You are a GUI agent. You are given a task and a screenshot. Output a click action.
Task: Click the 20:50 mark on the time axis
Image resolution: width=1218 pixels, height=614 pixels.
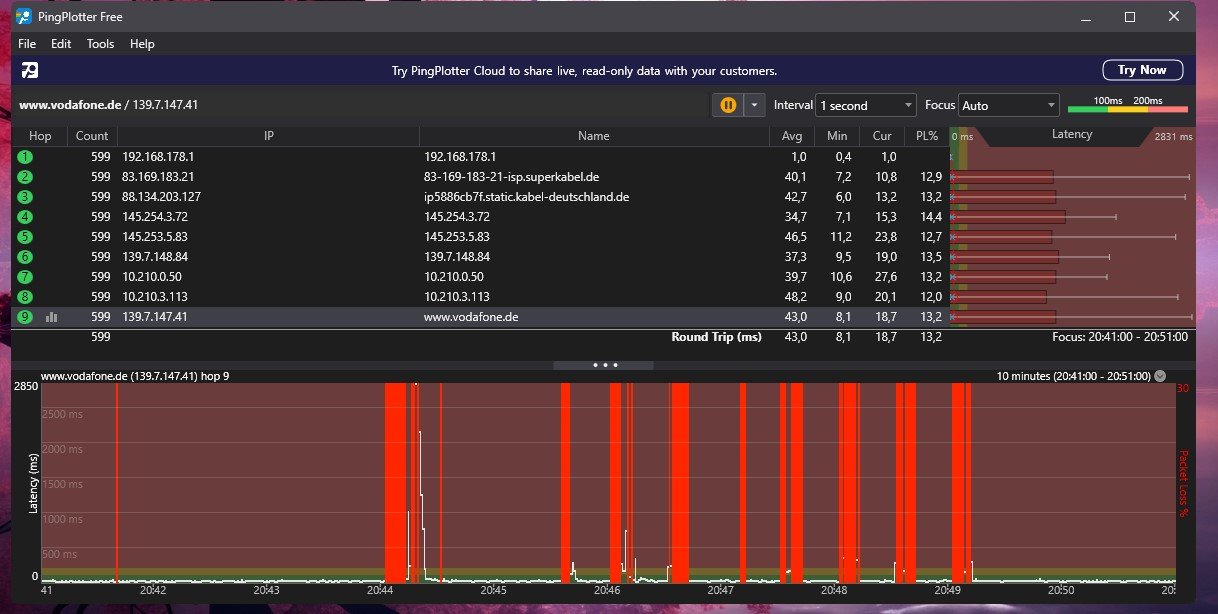click(1061, 590)
